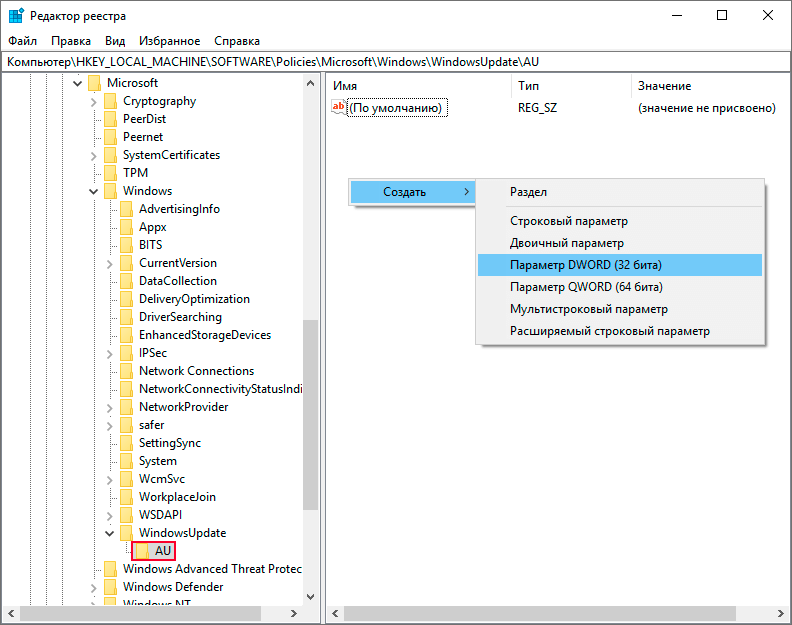Collapse the Windows tree node
This screenshot has width=792, height=625.
click(x=93, y=191)
